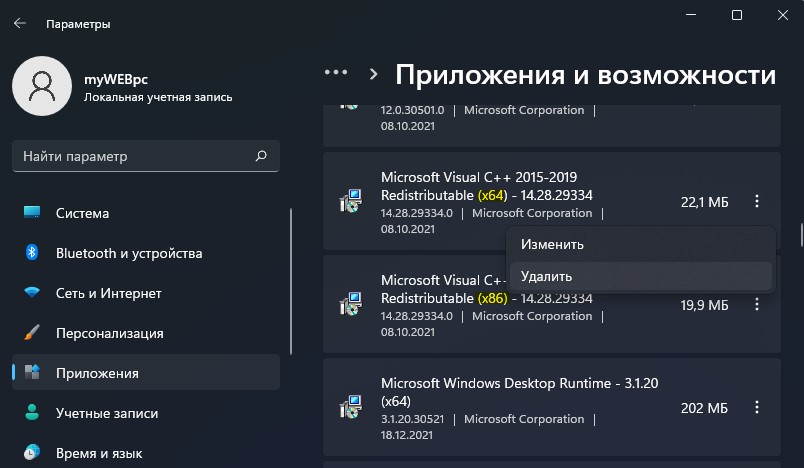The height and width of the screenshot is (468, 804).
Task: Minimize the Параметры window
Action: coord(691,15)
